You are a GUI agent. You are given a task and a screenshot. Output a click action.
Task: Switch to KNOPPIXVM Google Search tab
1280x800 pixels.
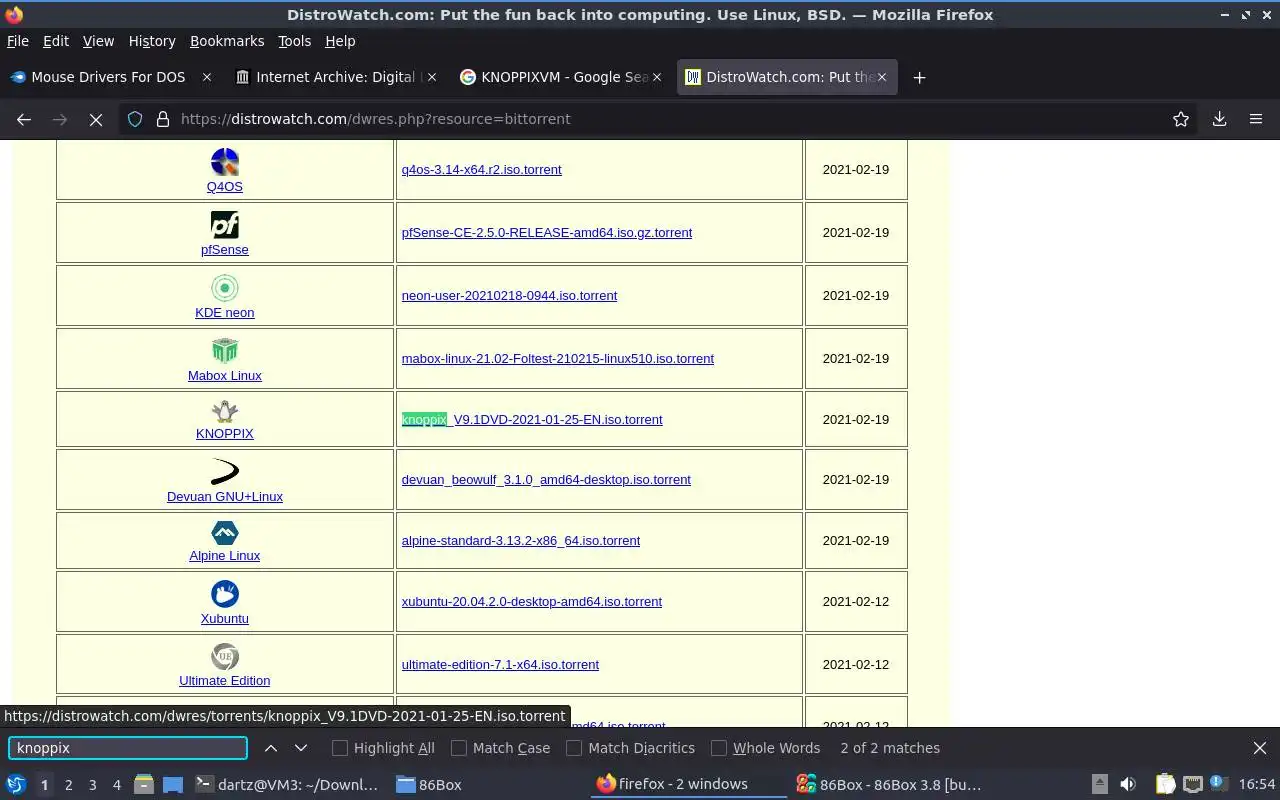pyautogui.click(x=561, y=77)
